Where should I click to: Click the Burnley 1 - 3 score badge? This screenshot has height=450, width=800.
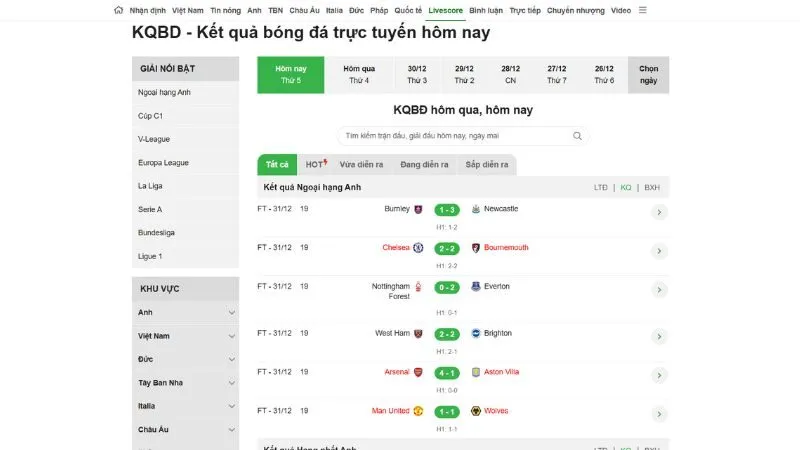pos(447,210)
